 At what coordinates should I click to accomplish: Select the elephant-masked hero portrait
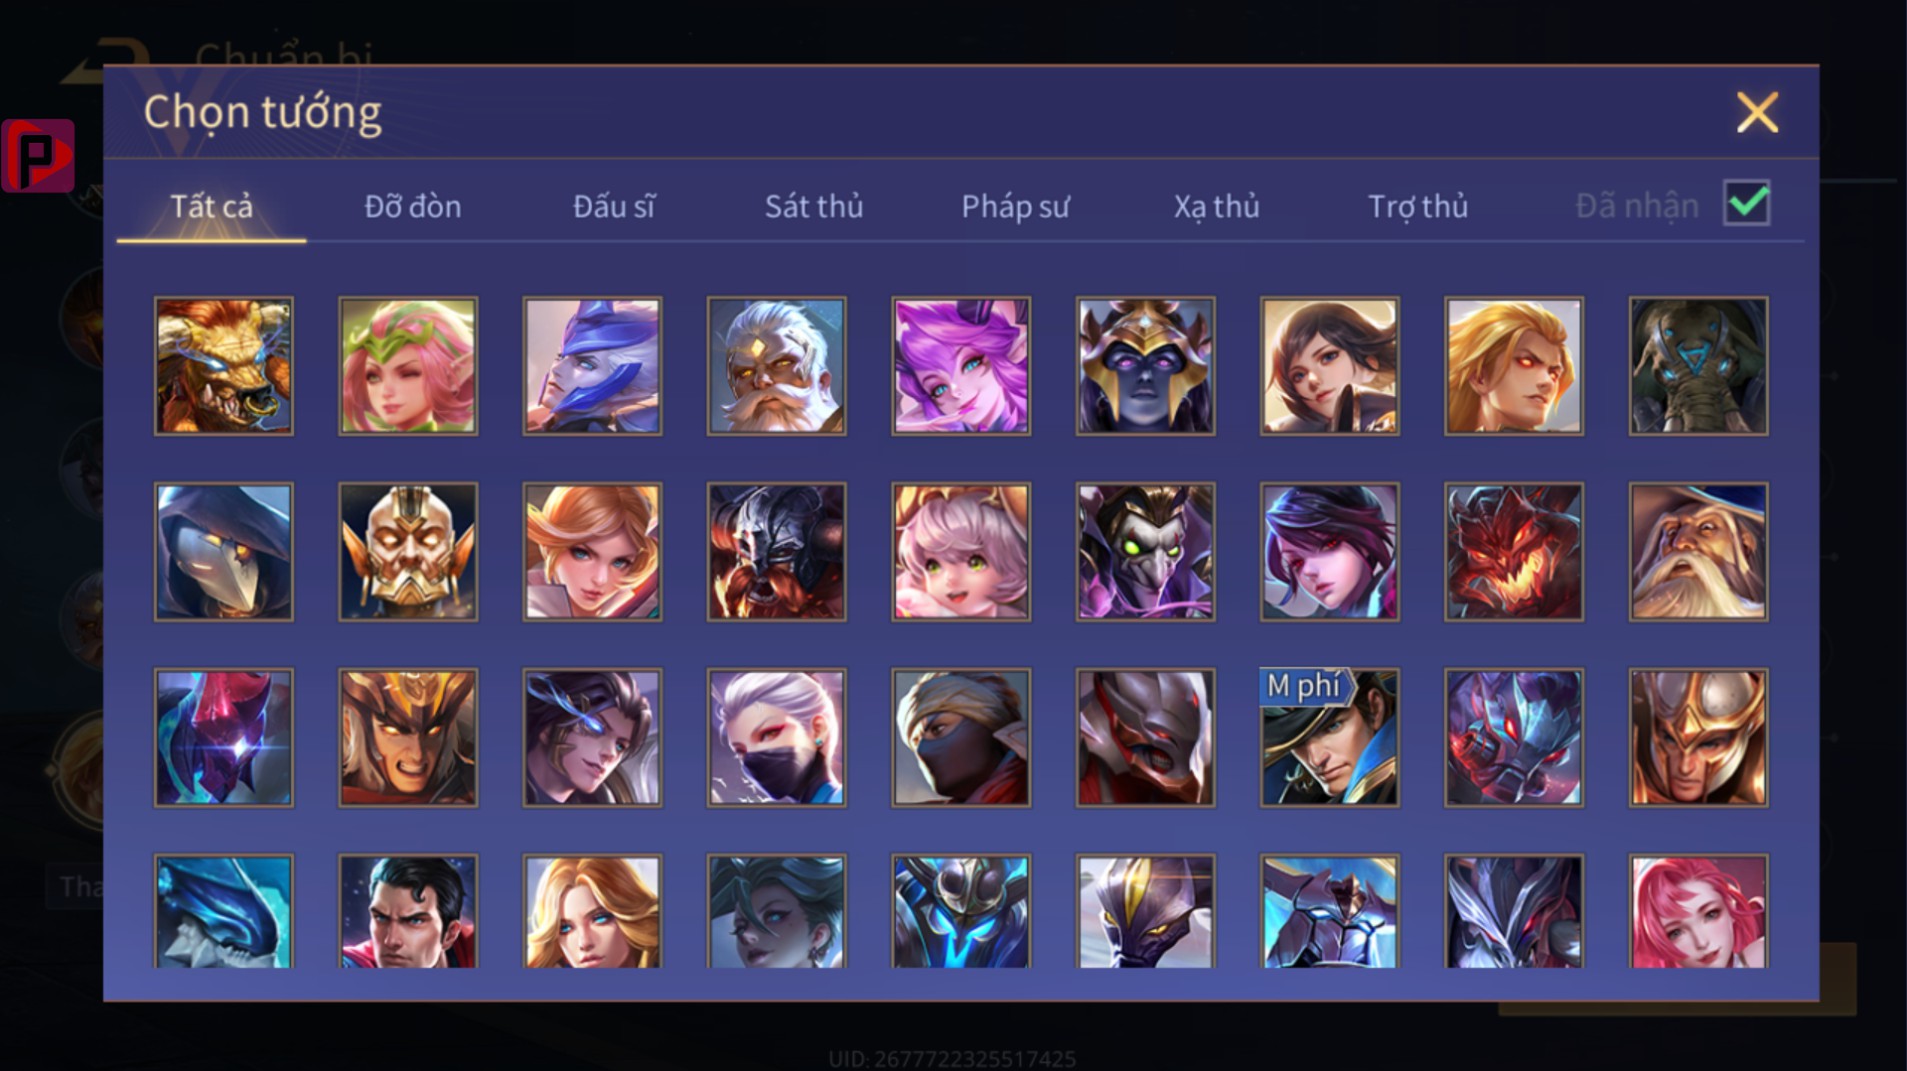click(1699, 366)
